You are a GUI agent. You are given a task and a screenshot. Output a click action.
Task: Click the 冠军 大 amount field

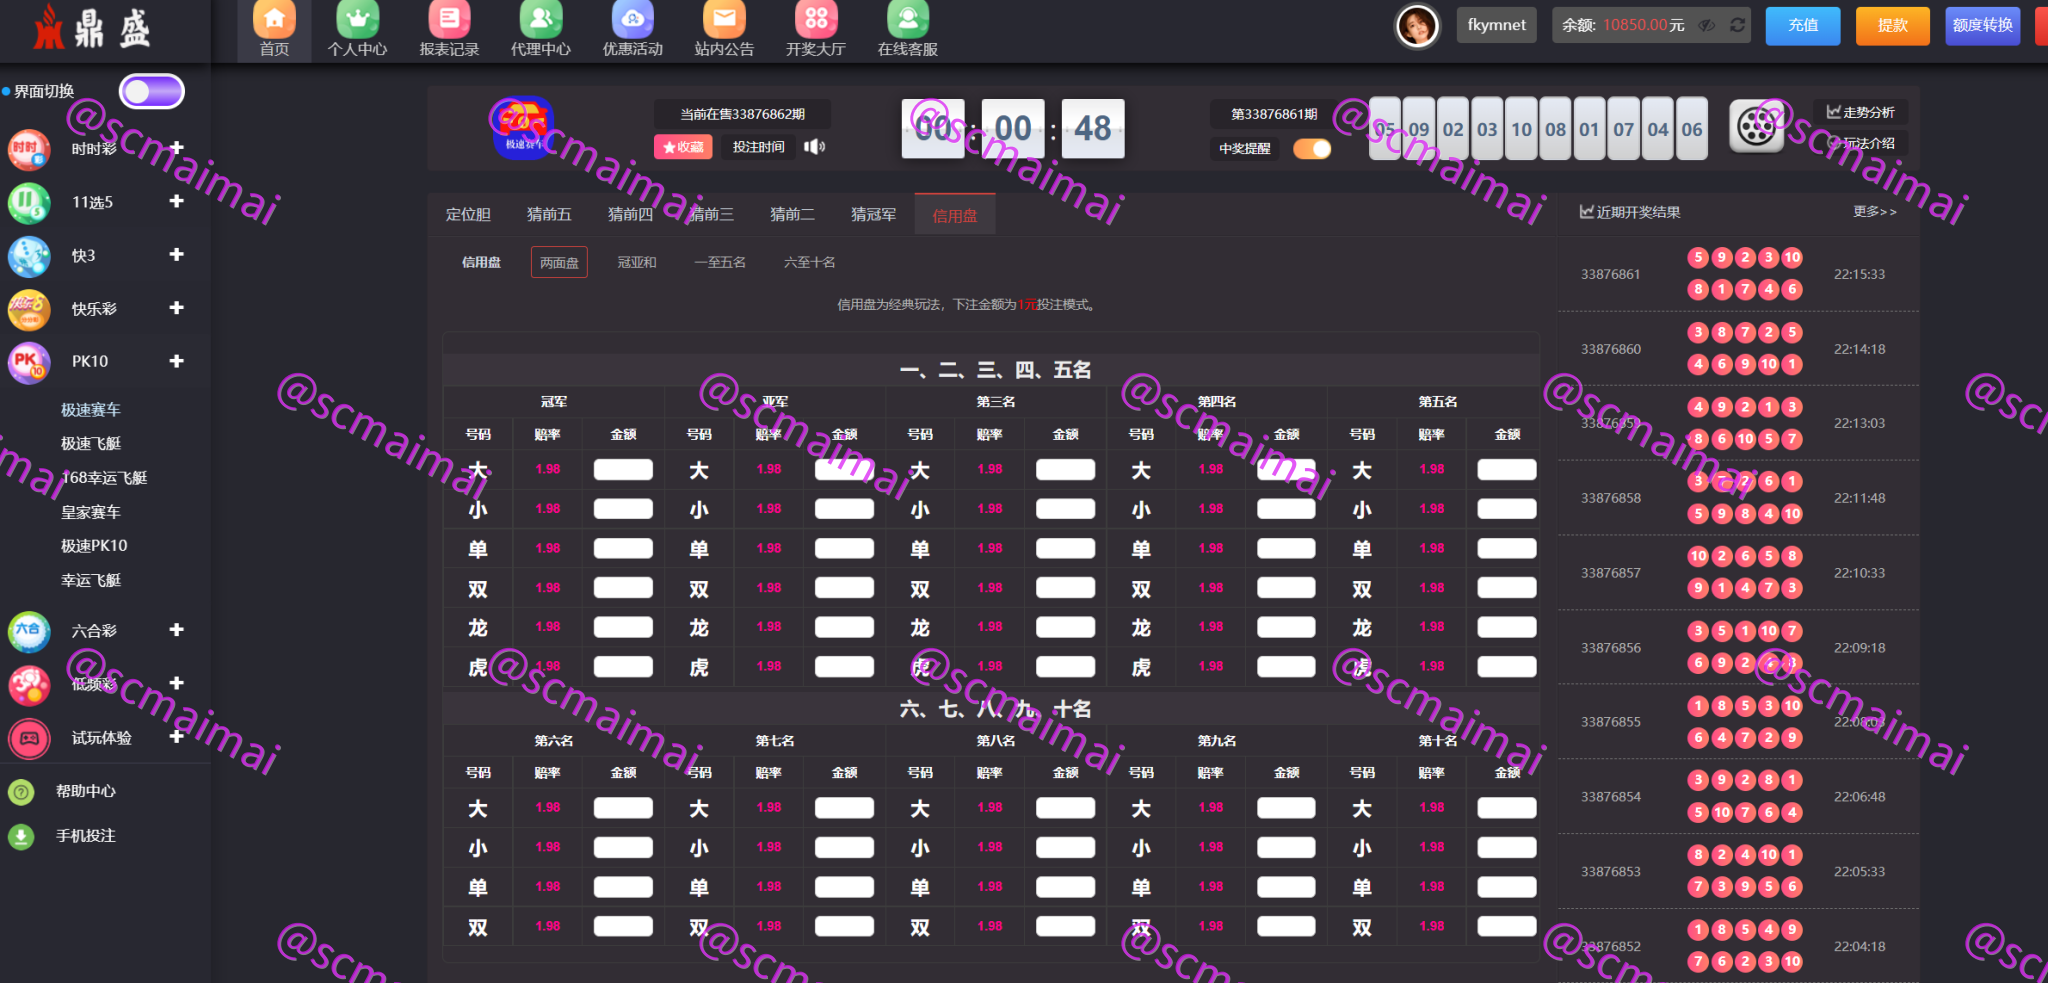[623, 470]
